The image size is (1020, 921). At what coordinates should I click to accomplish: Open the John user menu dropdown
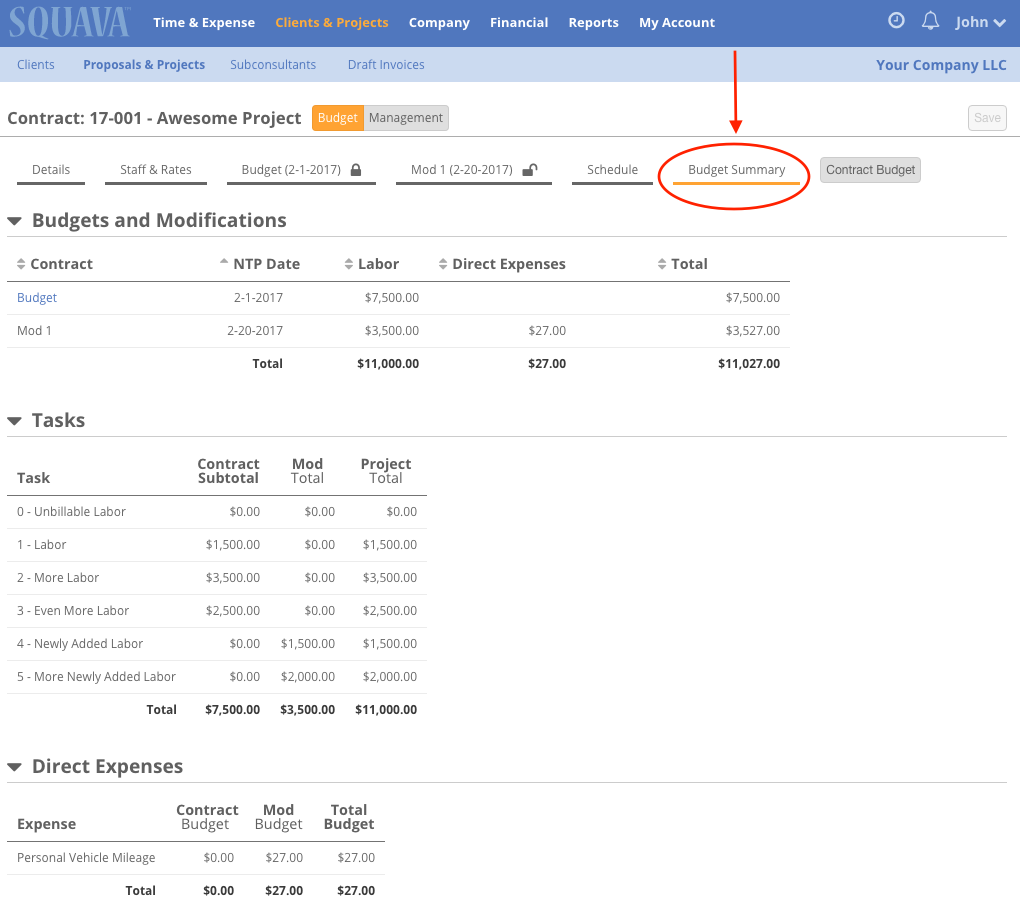(979, 21)
